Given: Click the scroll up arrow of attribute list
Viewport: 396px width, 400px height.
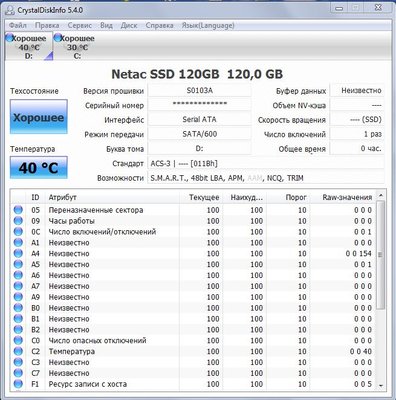Looking at the screenshot, I should click(381, 196).
